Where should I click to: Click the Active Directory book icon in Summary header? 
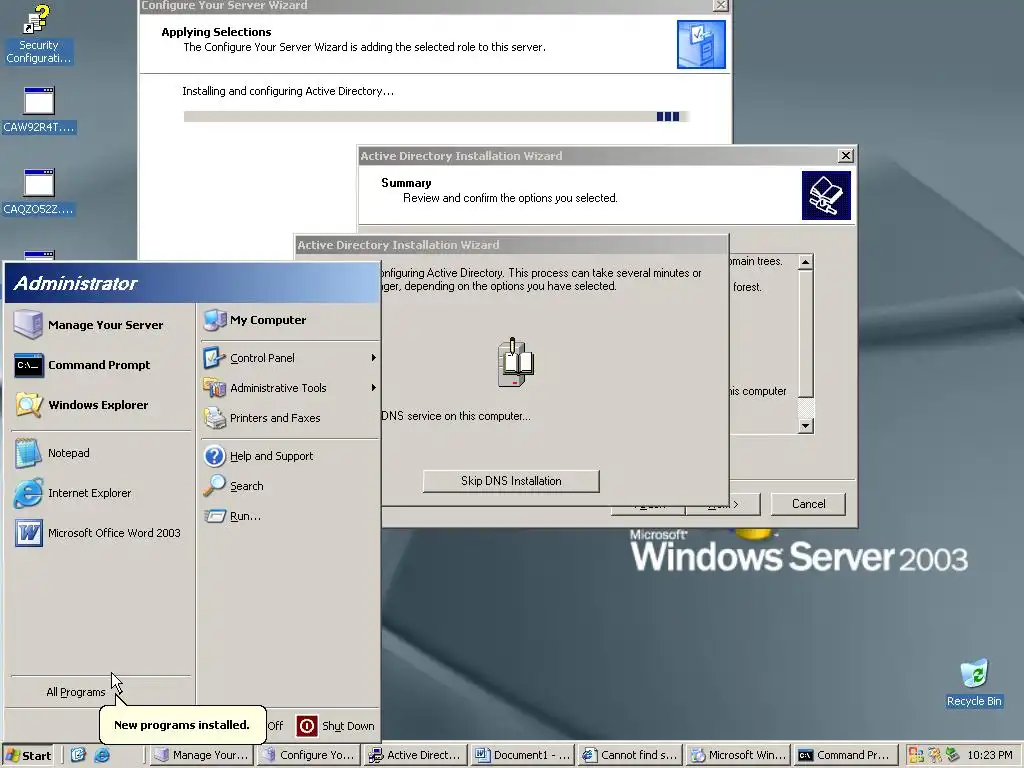click(x=826, y=195)
